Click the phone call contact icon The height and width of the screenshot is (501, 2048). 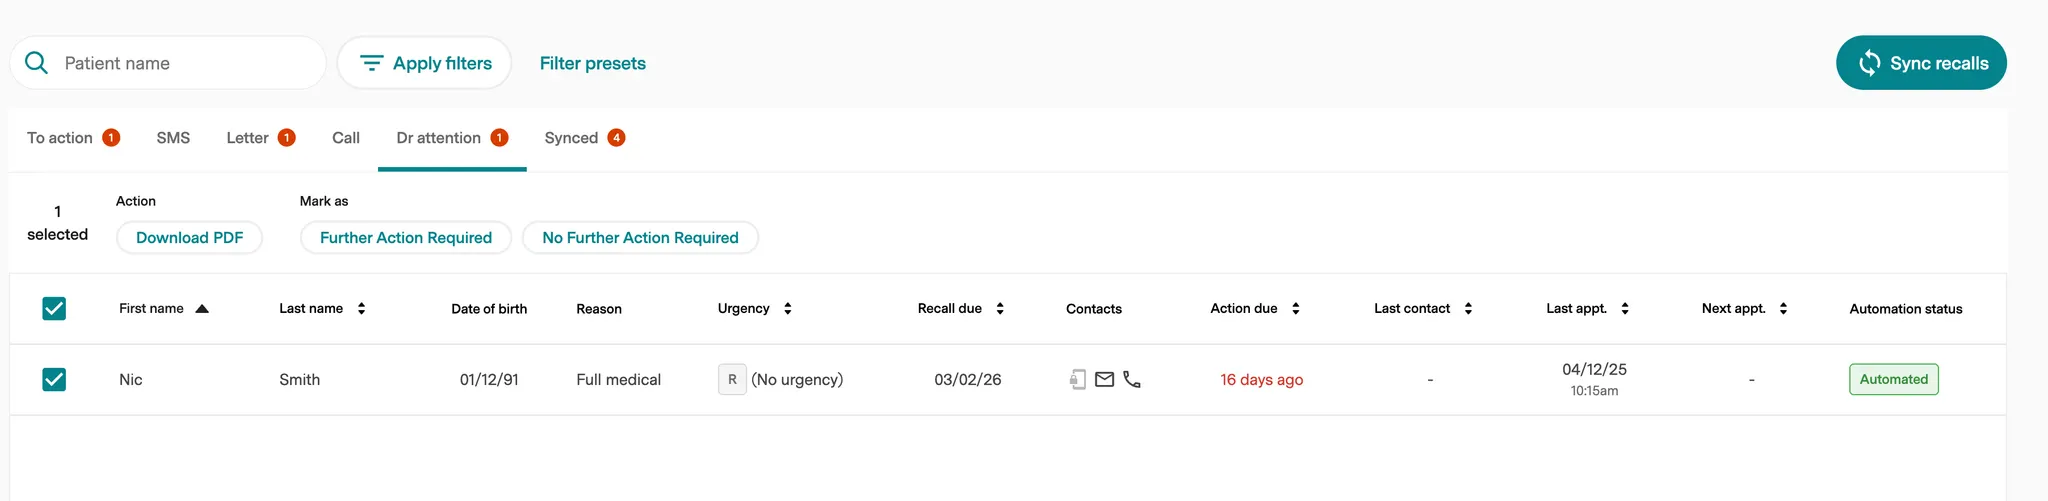click(1132, 380)
